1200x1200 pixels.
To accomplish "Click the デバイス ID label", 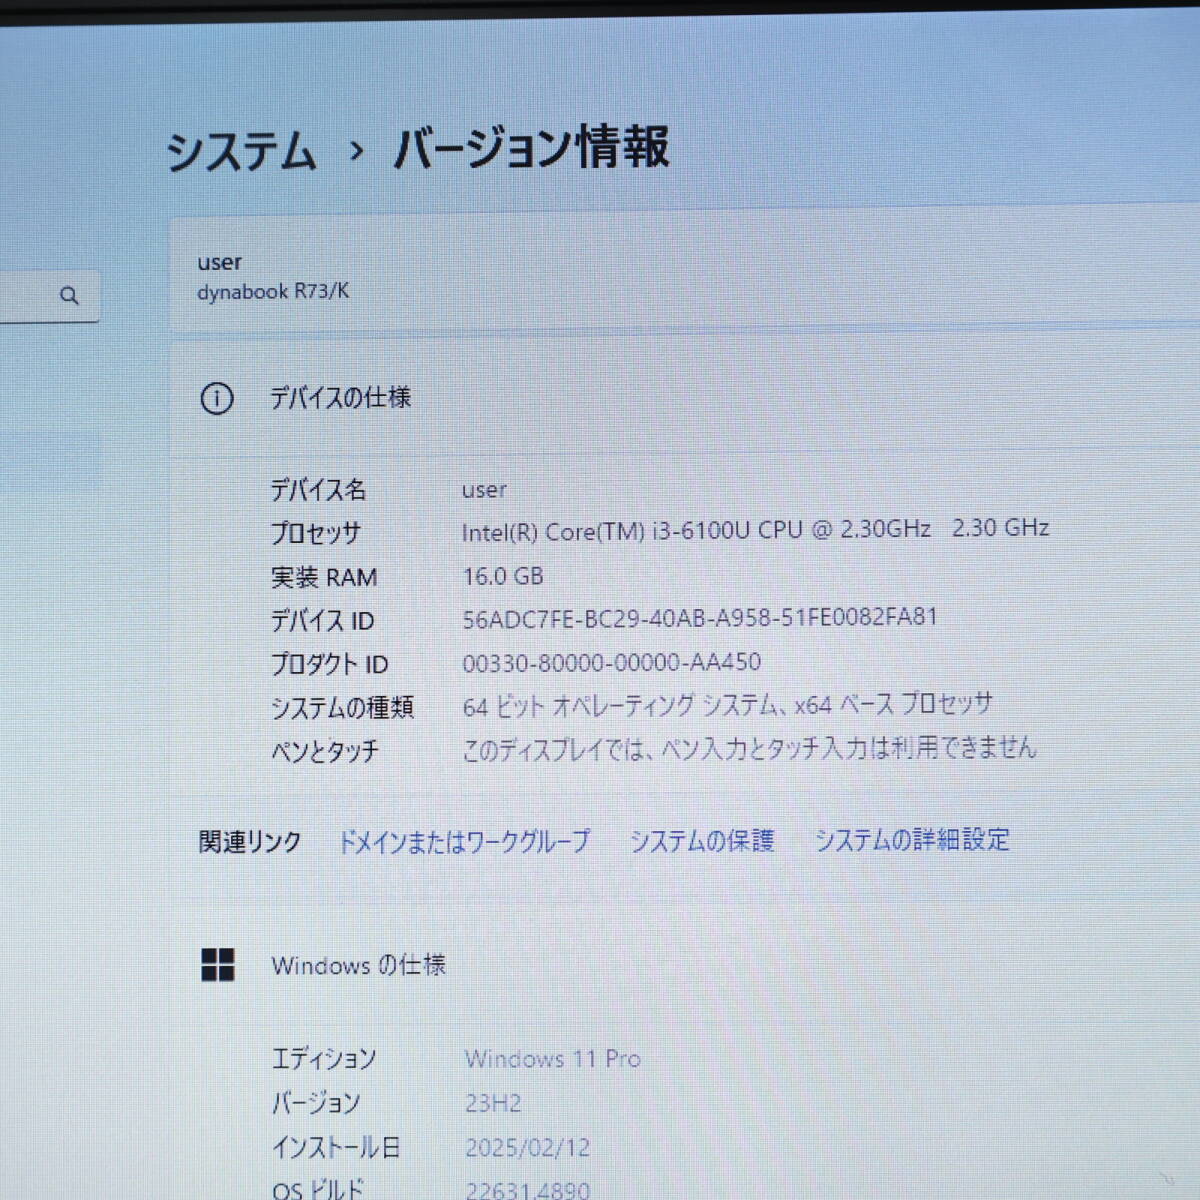I will click(x=322, y=621).
